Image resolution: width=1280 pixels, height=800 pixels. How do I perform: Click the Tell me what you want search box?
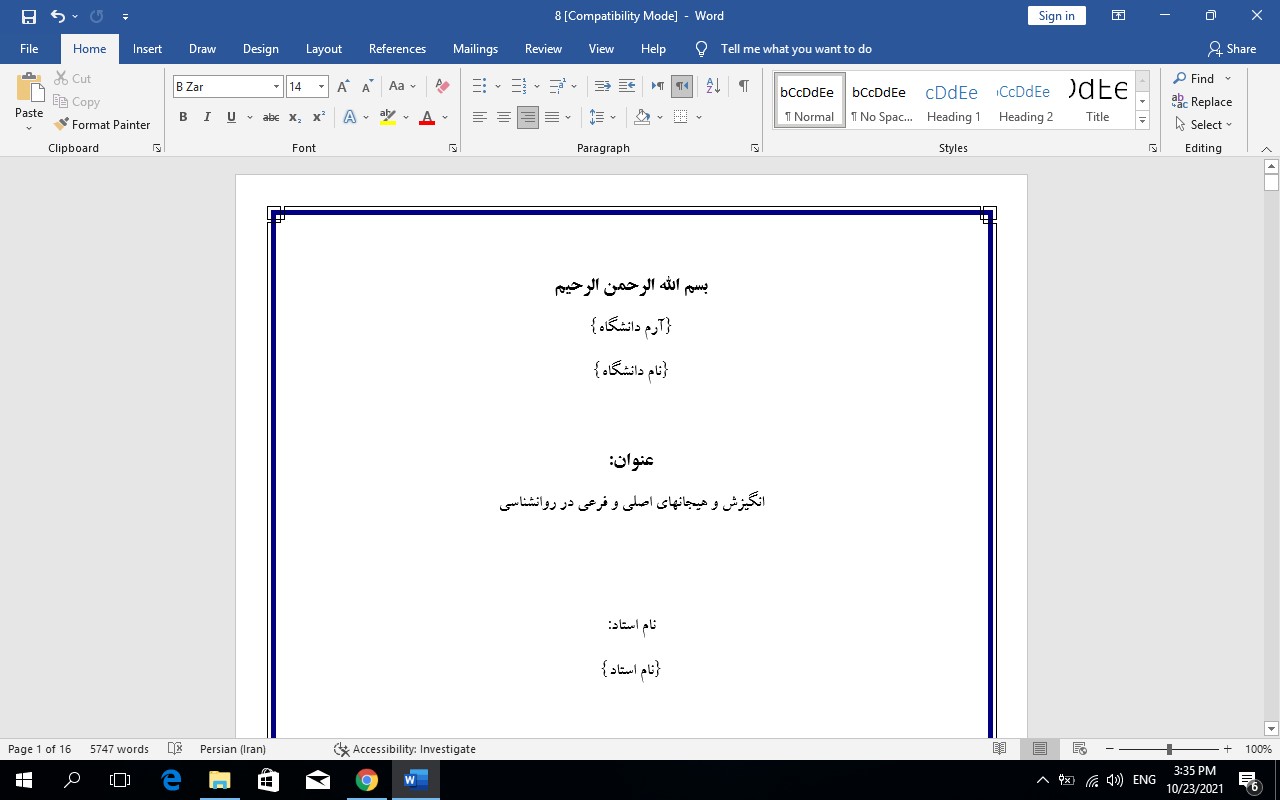tap(796, 49)
